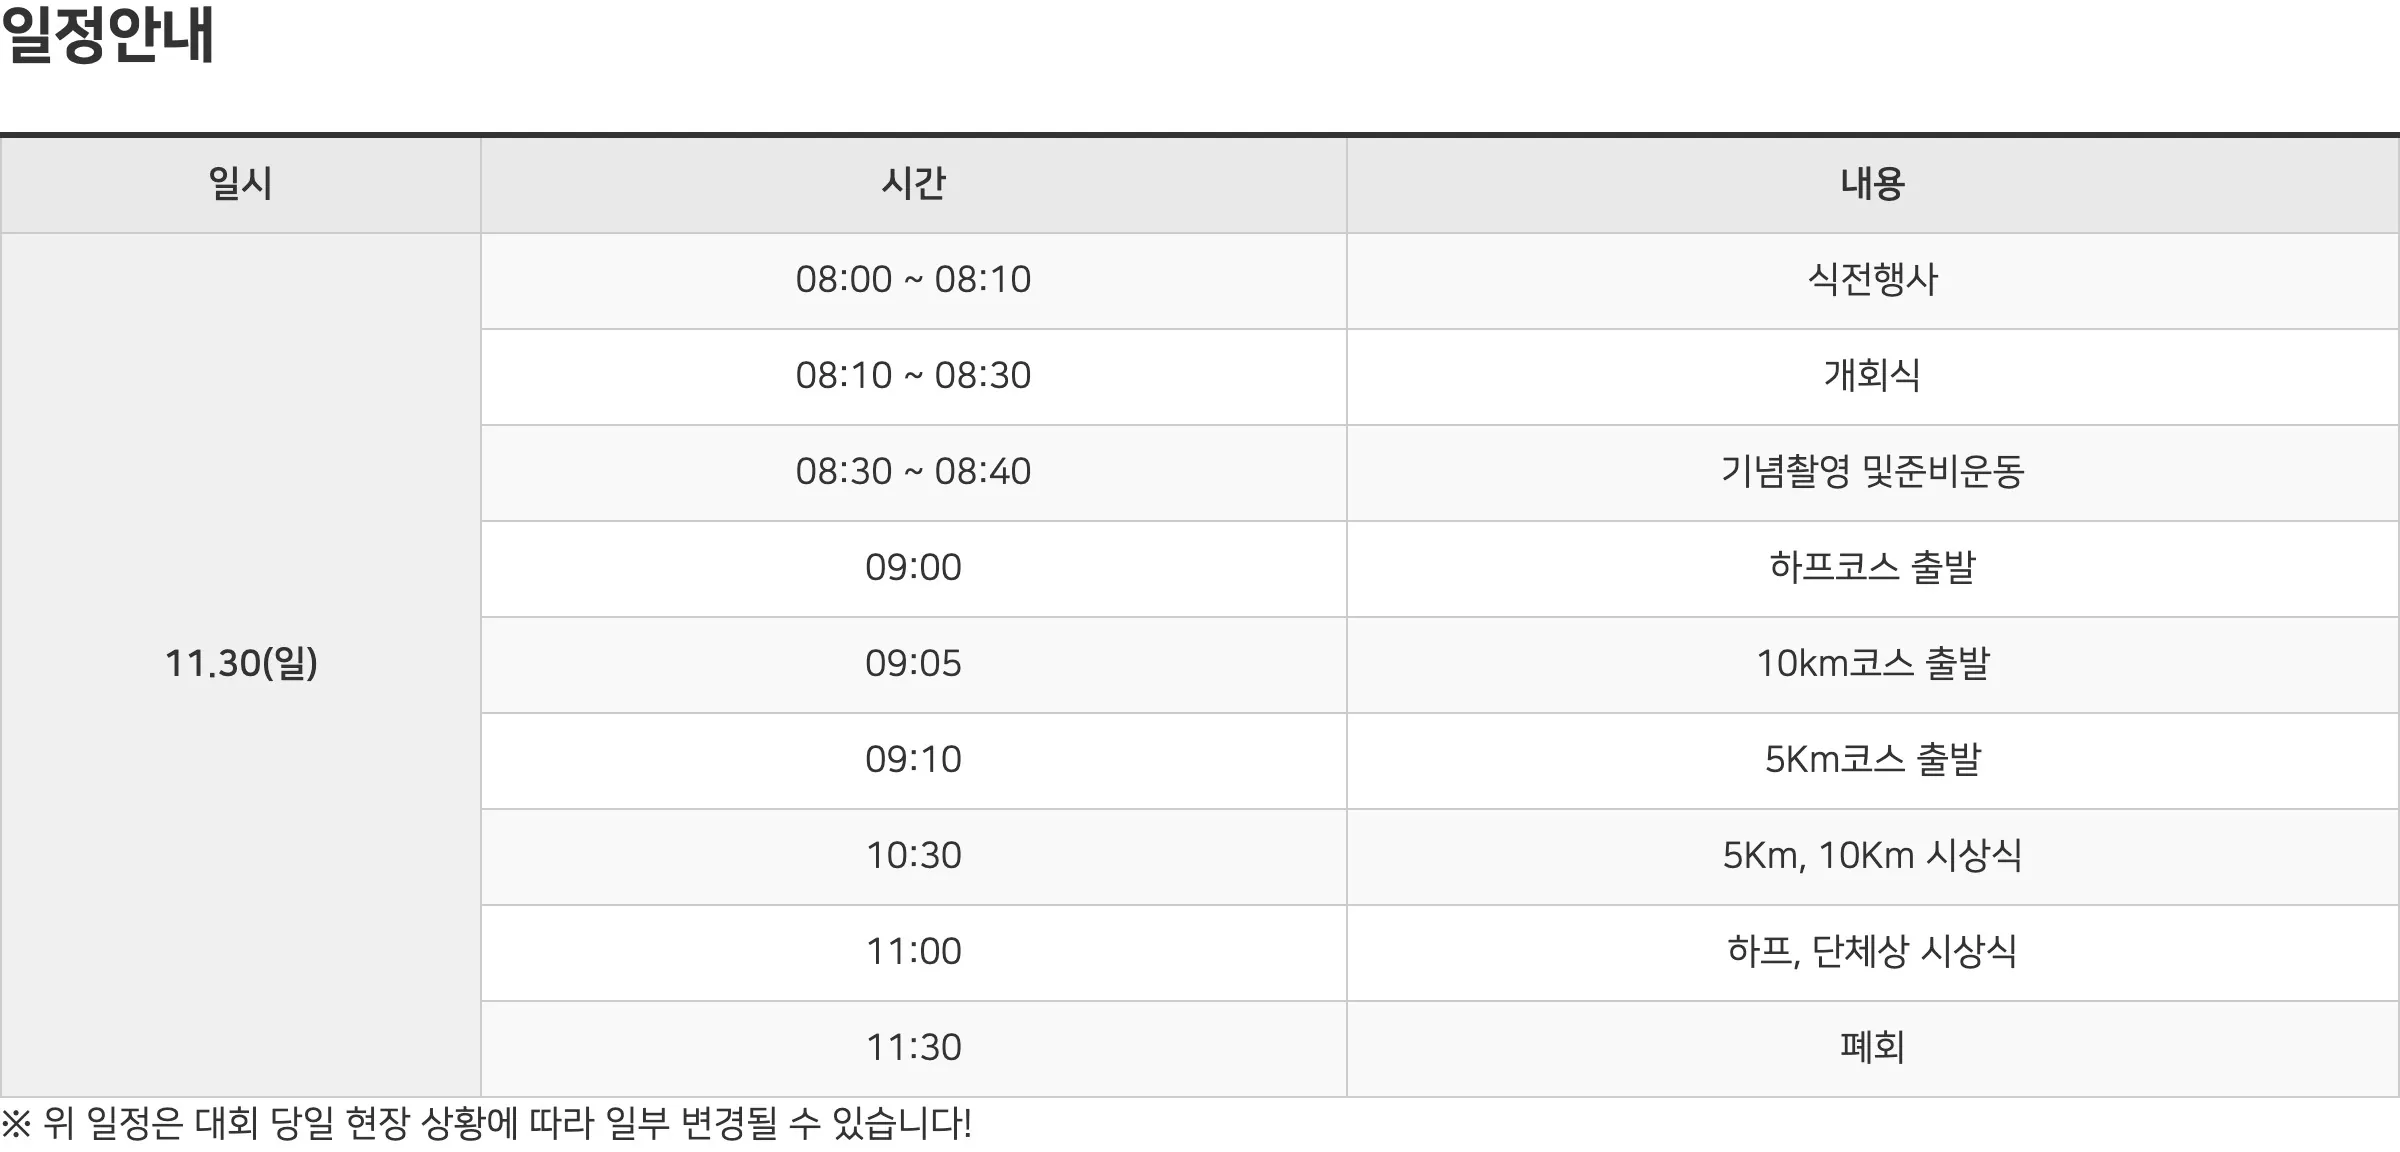This screenshot has width=2400, height=1152.
Task: Click the 08:10 ~ 08:30 time cell
Action: 913,377
